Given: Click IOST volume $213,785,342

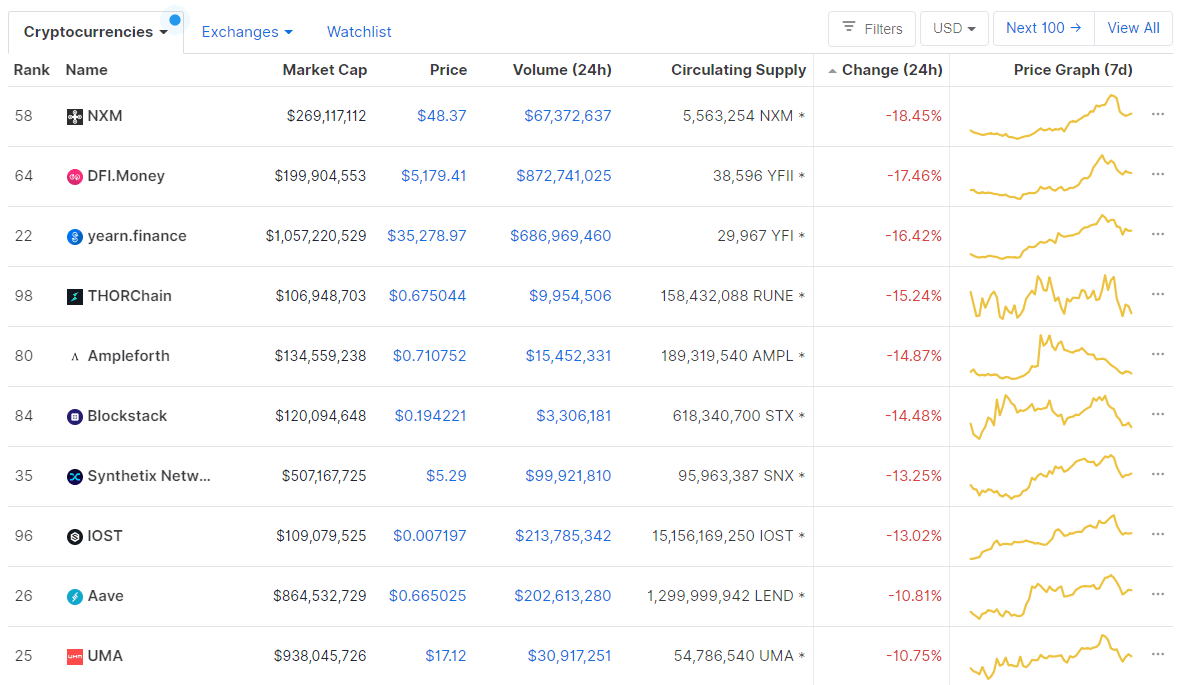Looking at the screenshot, I should tap(563, 536).
